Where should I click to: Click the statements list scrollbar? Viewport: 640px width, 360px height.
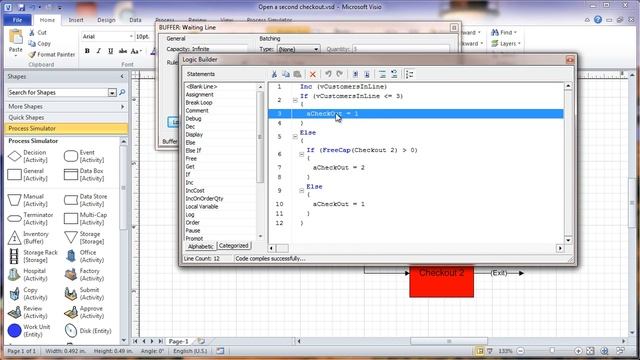(260, 137)
